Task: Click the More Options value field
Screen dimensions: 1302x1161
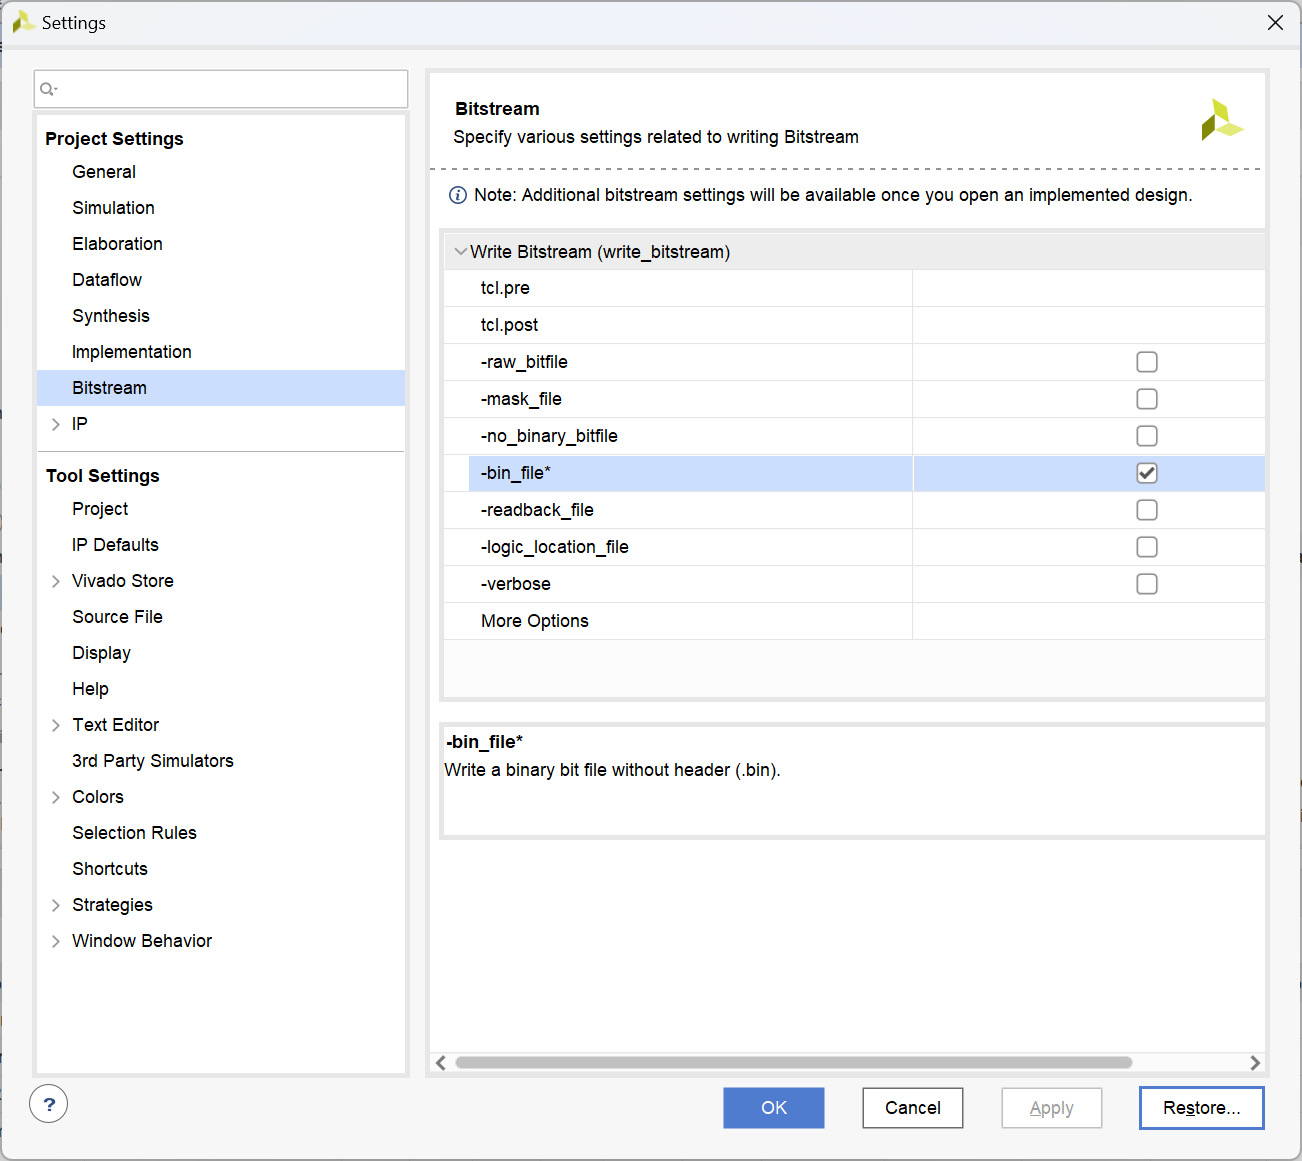Action: click(x=1089, y=621)
